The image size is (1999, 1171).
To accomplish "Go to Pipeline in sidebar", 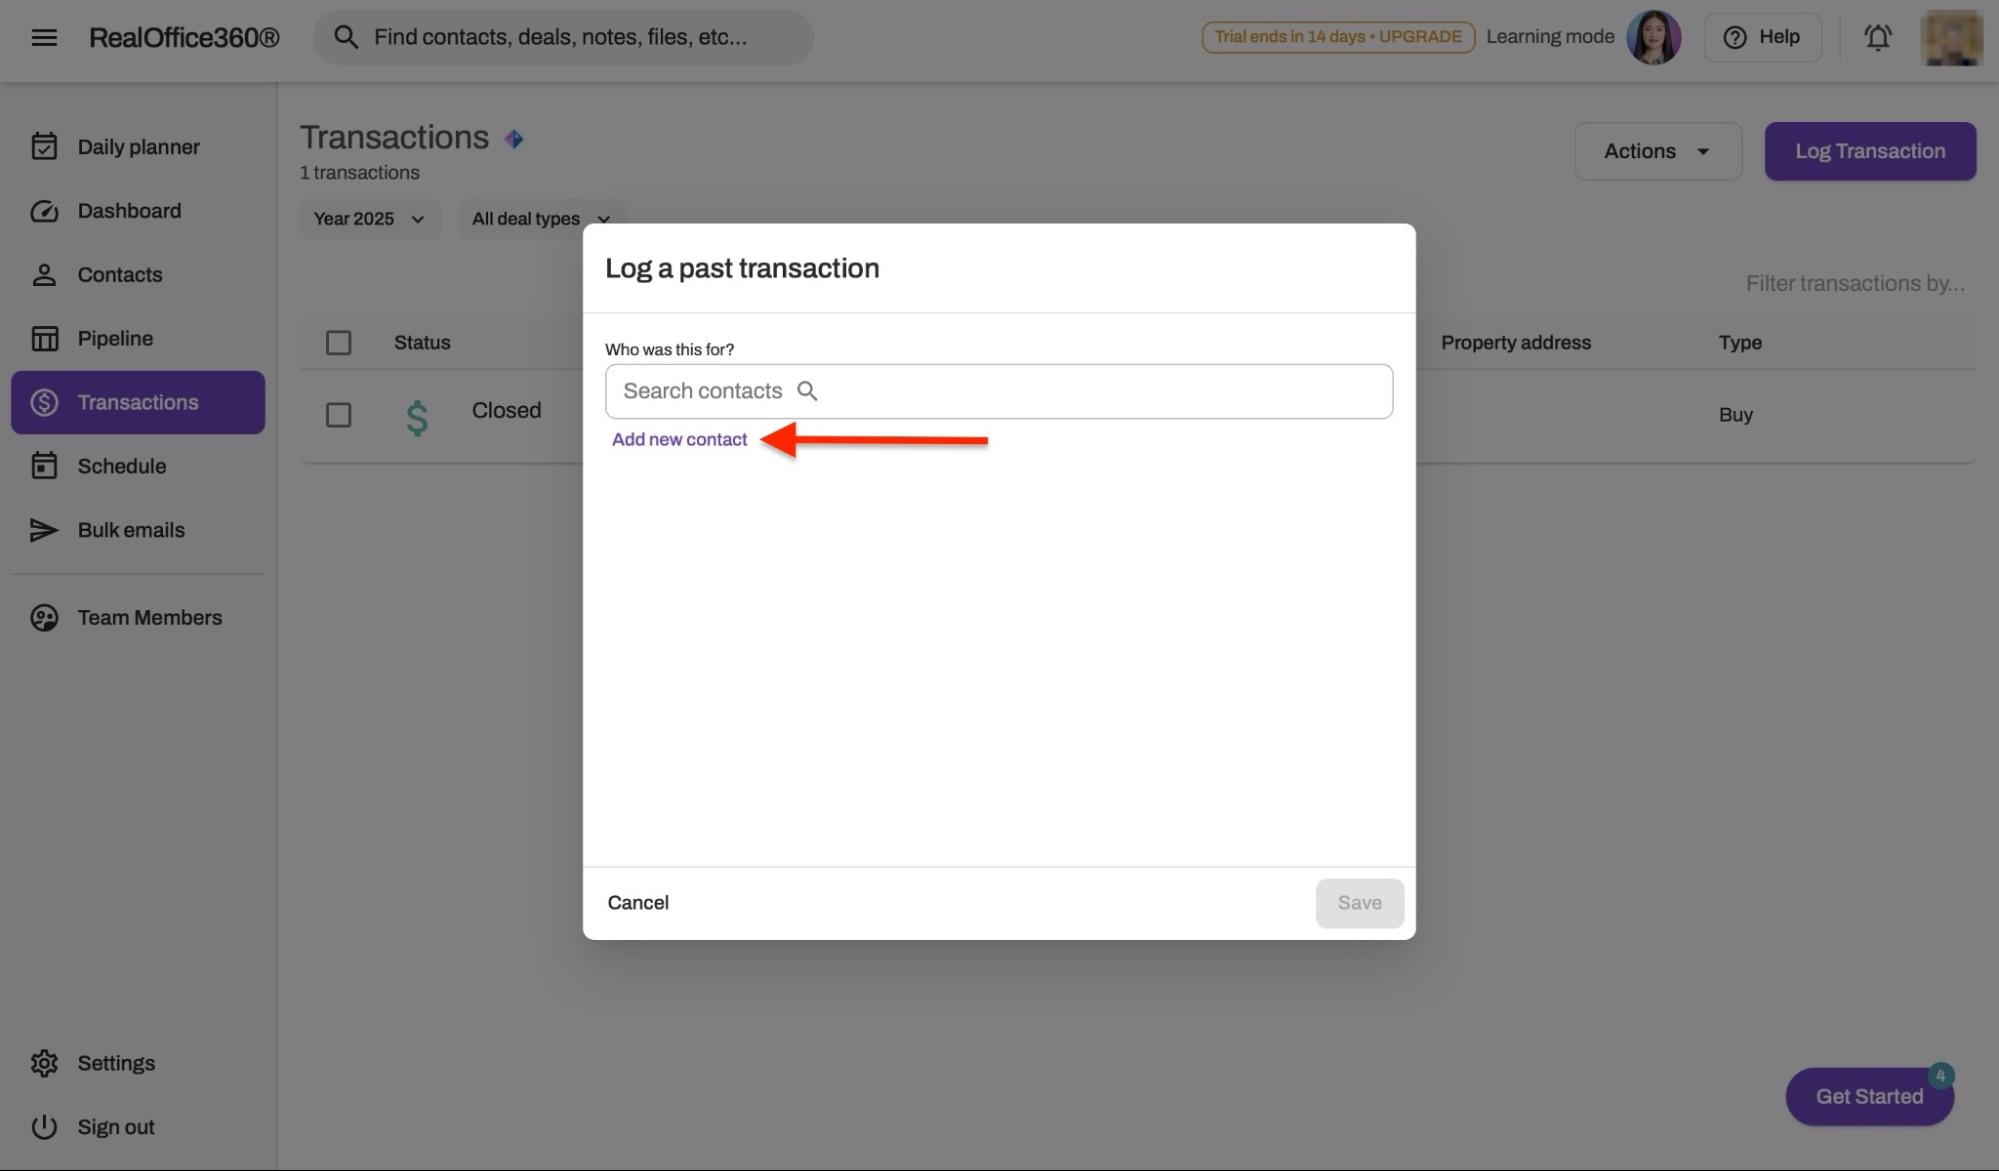I will (115, 339).
